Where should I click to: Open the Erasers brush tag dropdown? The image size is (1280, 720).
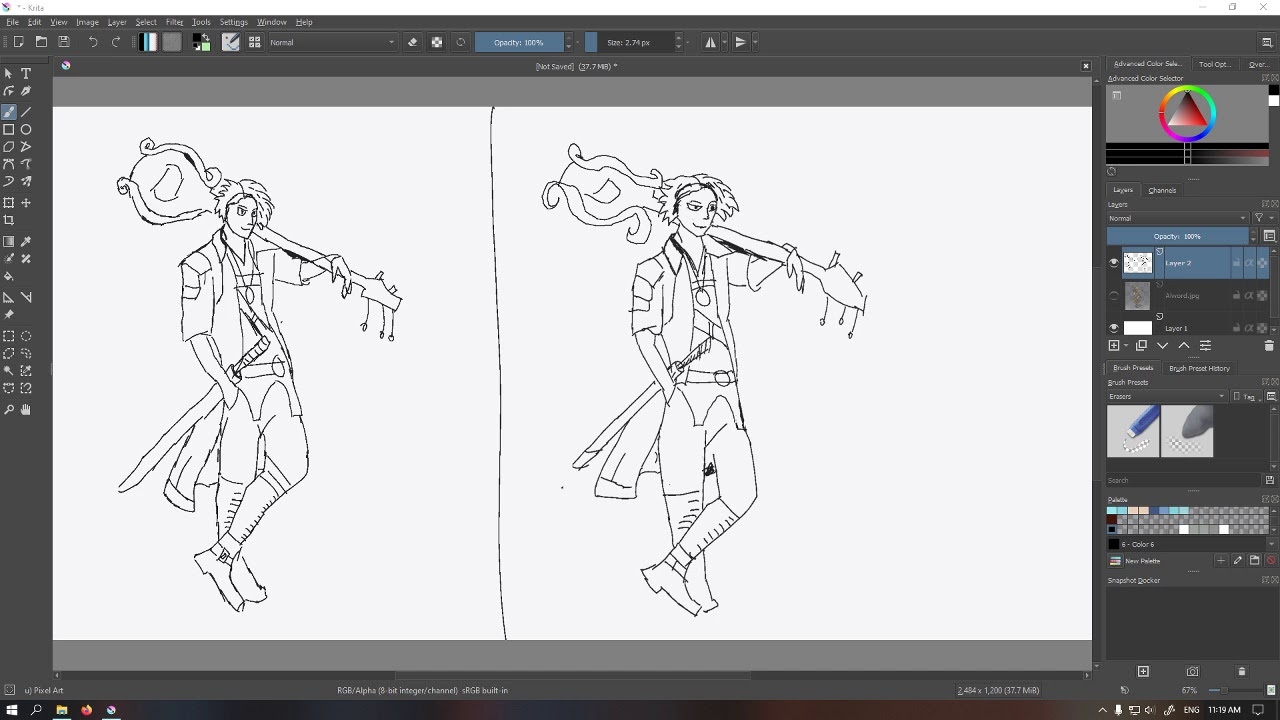pos(1166,396)
